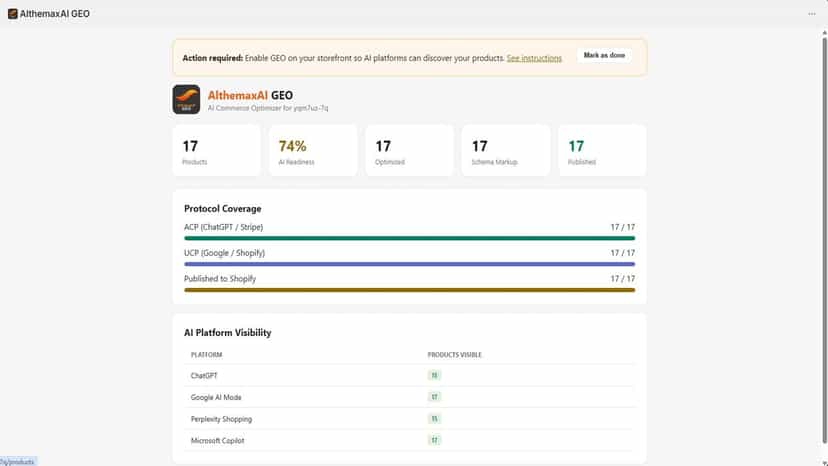Image resolution: width=828 pixels, height=466 pixels.
Task: Click the Google AI Mode row label
Action: [x=216, y=397]
